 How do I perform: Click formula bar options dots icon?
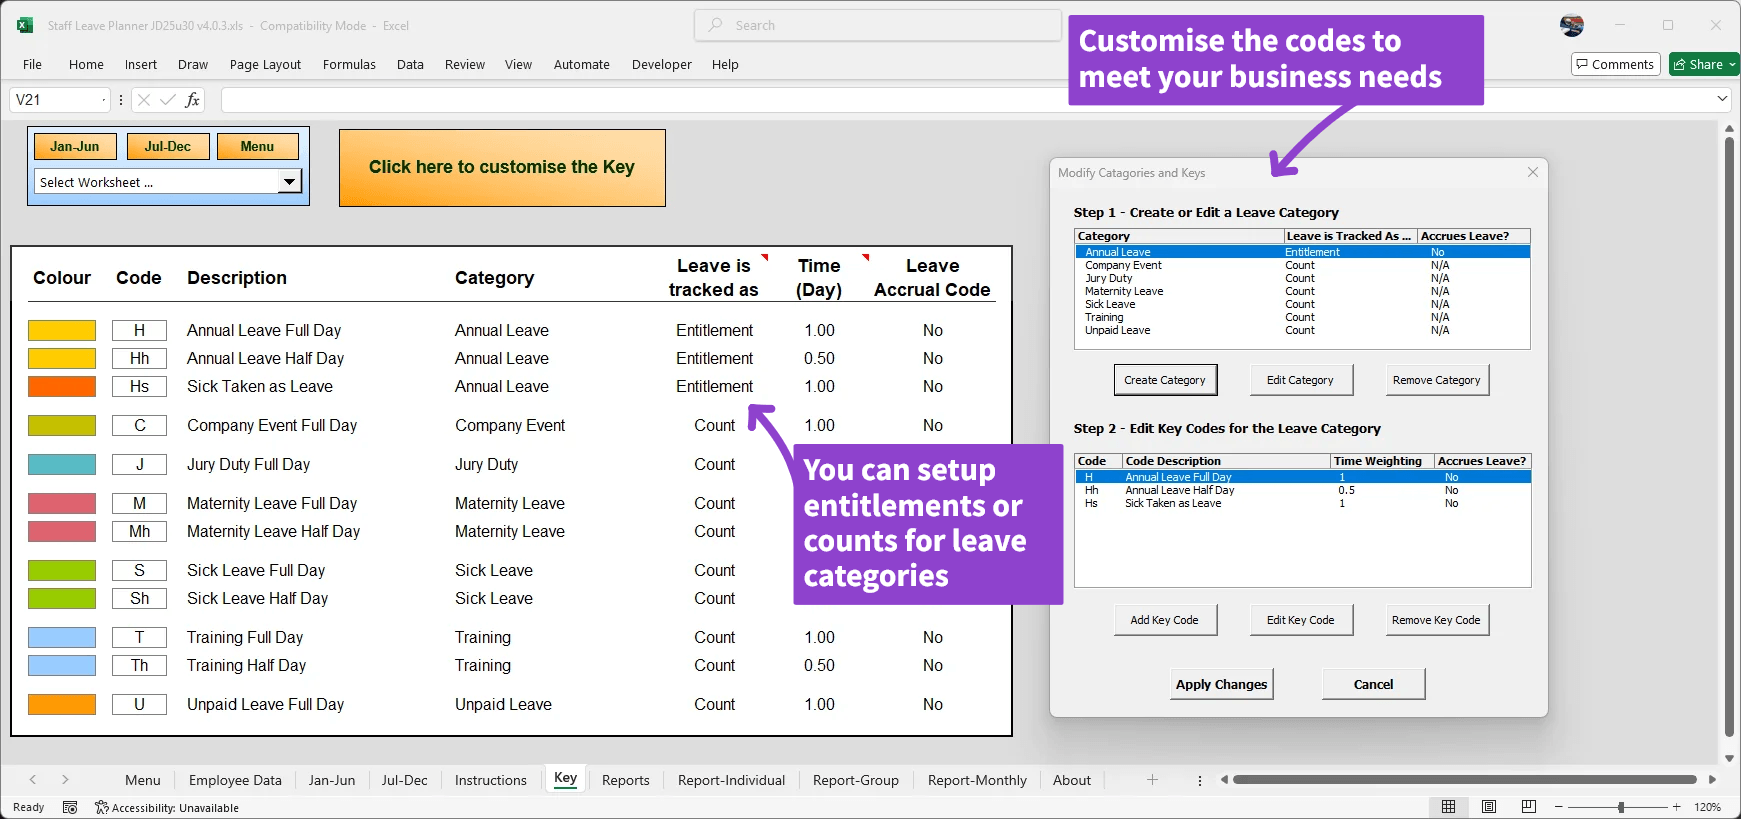tap(121, 100)
